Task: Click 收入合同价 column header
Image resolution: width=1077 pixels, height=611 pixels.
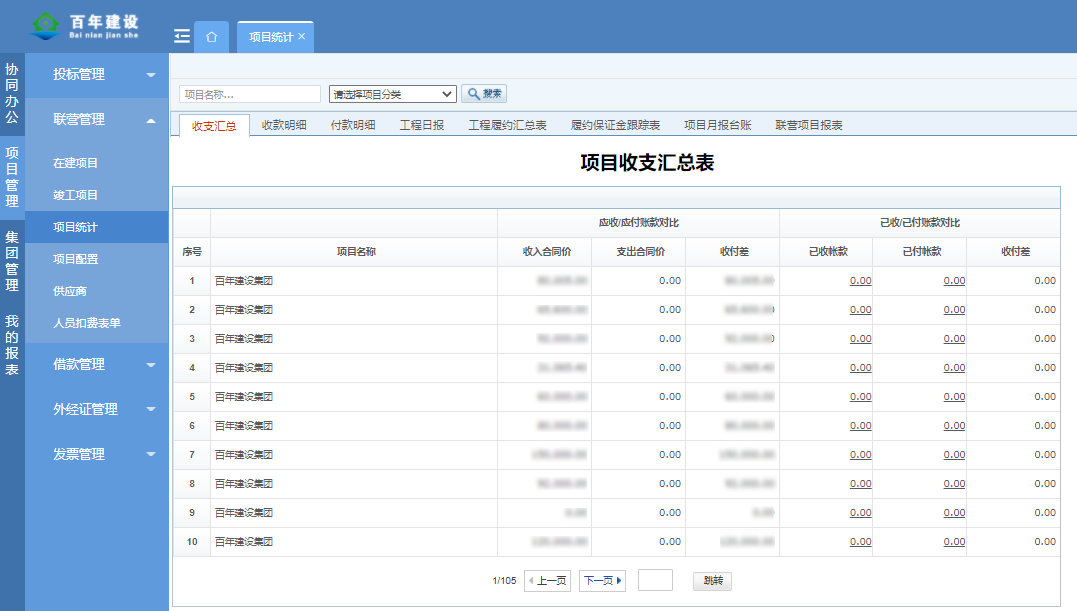Action: 547,252
